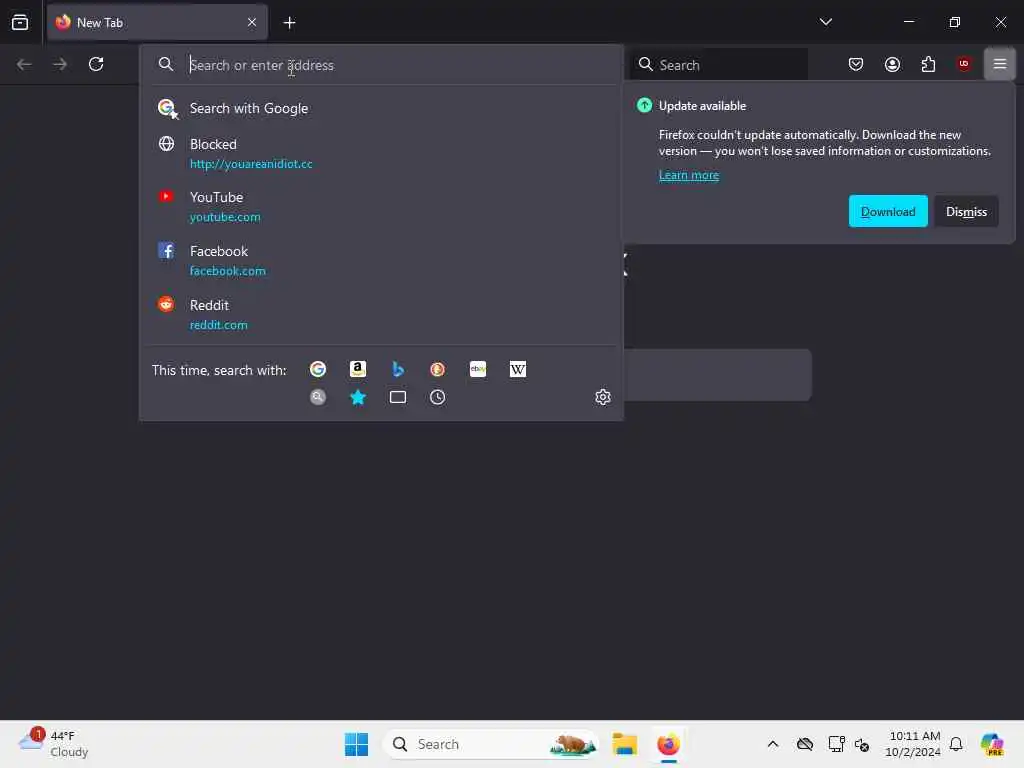Open the Facebook suggestion
This screenshot has width=1024, height=768.
tap(381, 261)
